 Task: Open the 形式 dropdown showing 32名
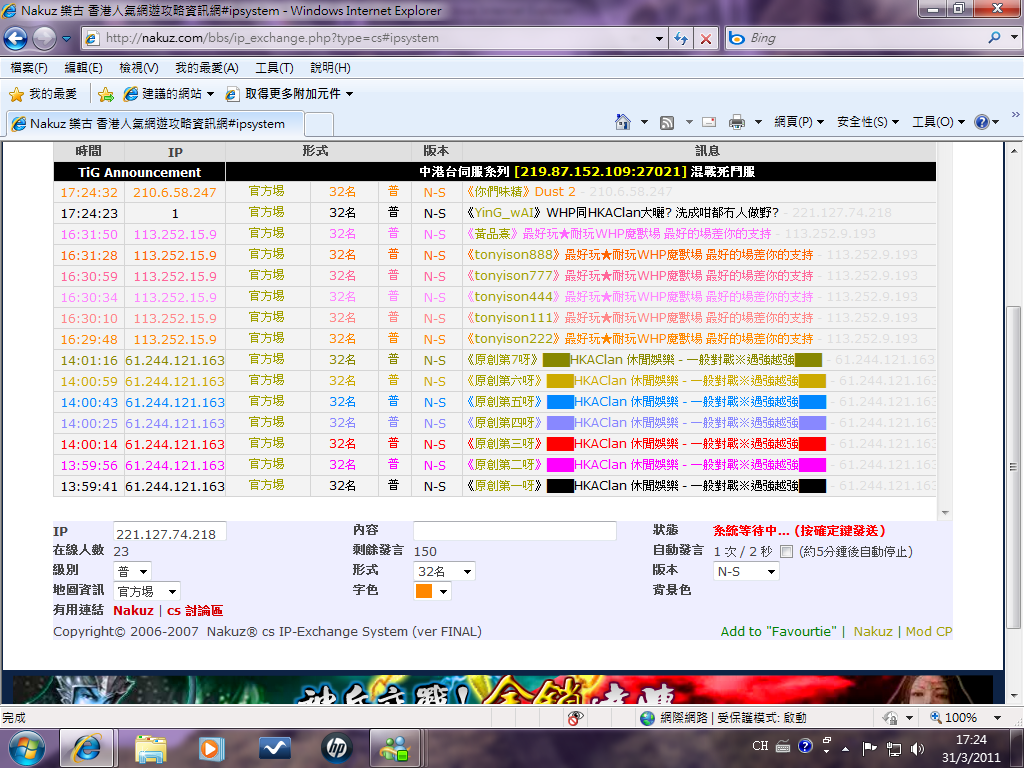click(445, 571)
